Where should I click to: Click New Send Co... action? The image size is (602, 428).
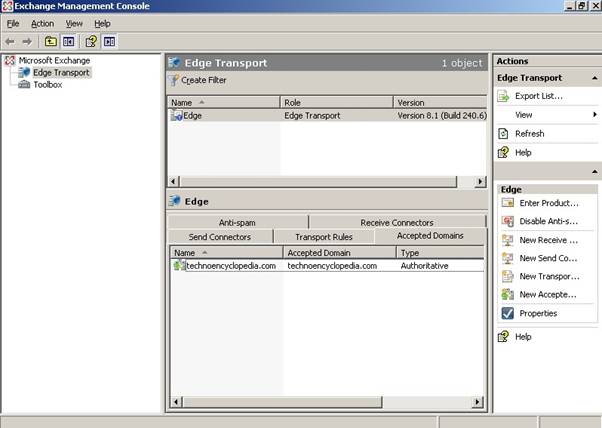pyautogui.click(x=548, y=258)
